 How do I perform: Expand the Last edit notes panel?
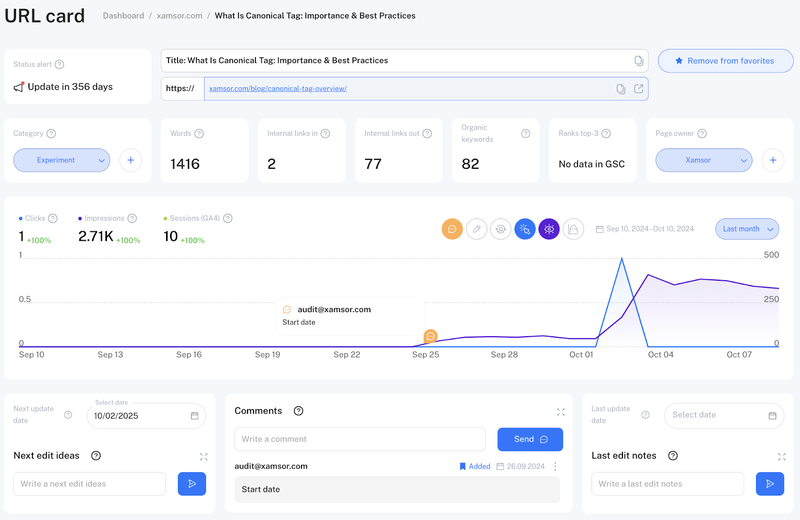click(x=782, y=457)
